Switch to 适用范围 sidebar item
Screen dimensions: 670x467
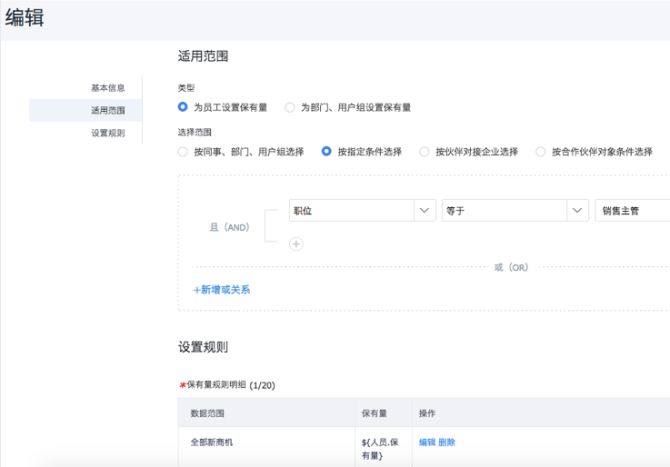(x=108, y=110)
